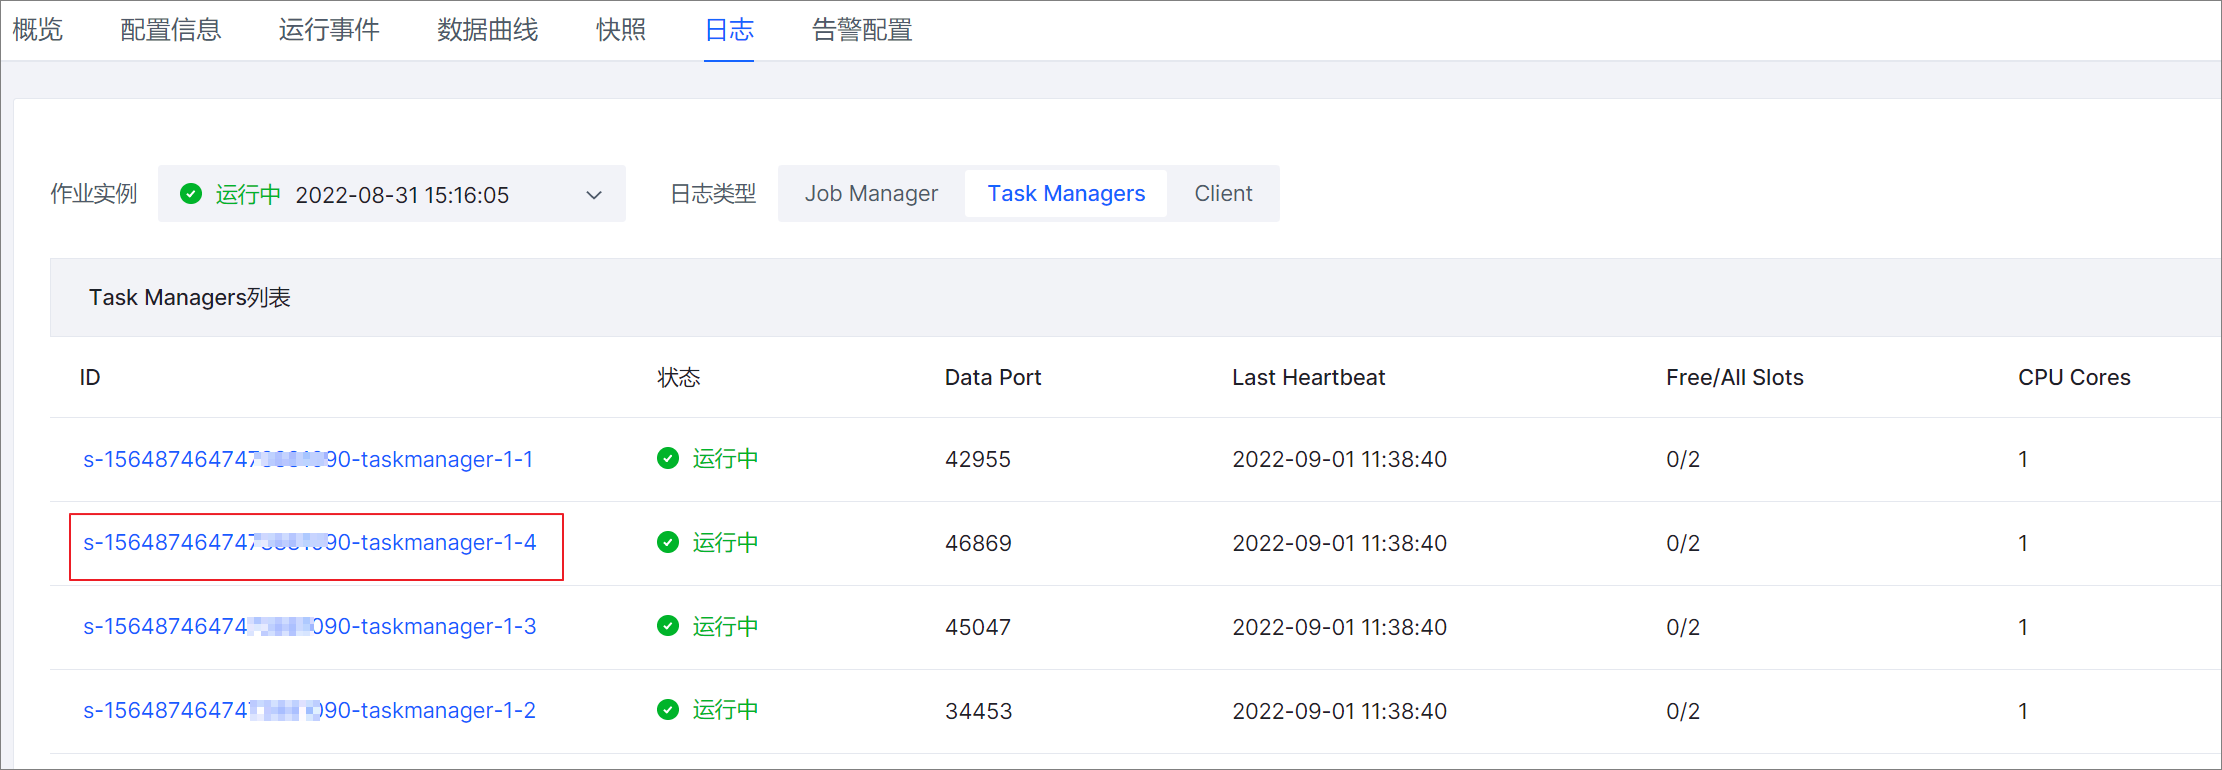The width and height of the screenshot is (2222, 770).
Task: Click data port value 42955
Action: (978, 460)
